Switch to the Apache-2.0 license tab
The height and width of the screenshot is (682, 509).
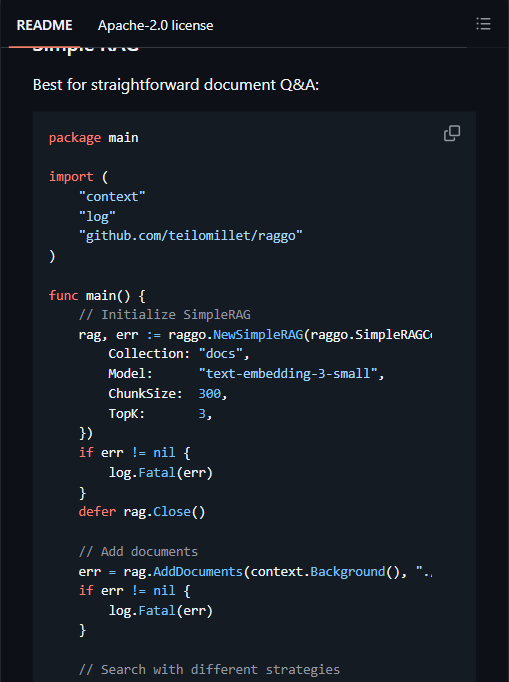(155, 25)
